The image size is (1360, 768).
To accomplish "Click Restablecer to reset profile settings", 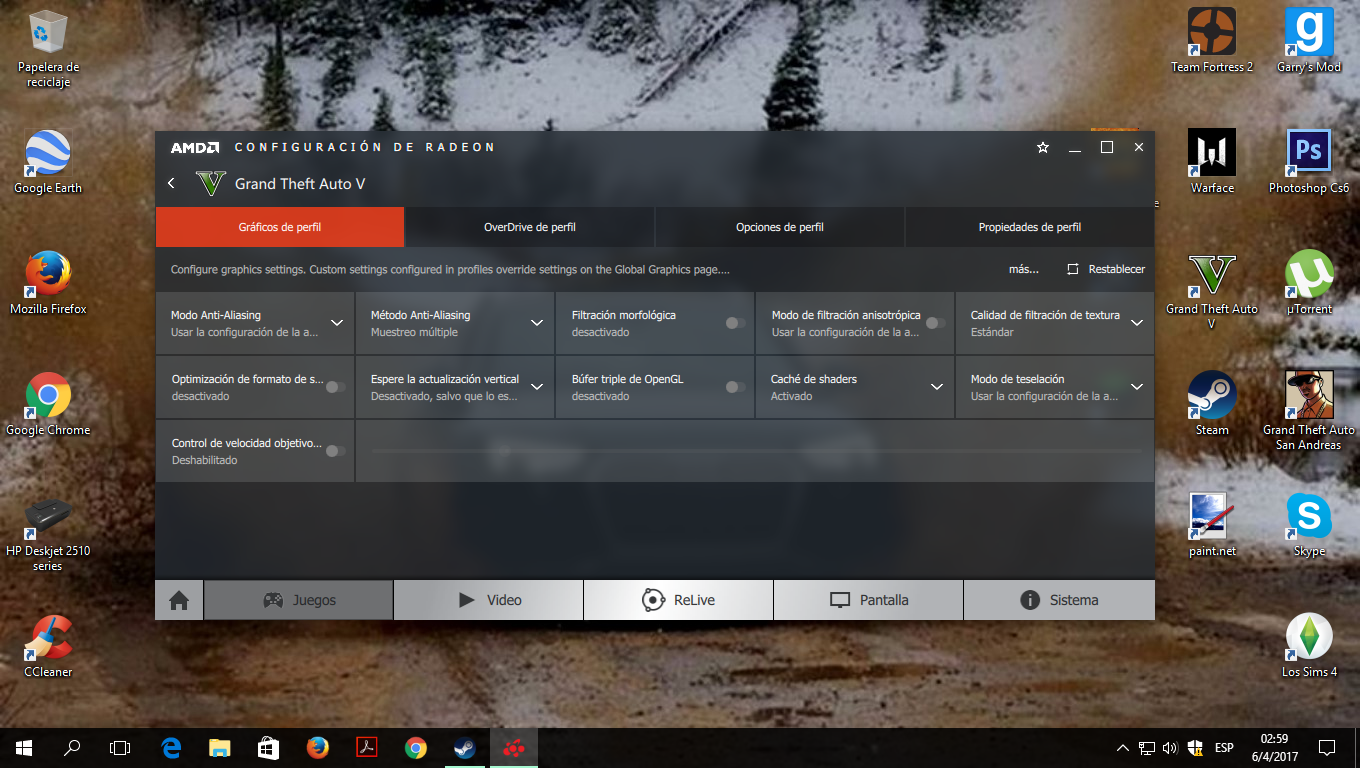I will (1106, 269).
